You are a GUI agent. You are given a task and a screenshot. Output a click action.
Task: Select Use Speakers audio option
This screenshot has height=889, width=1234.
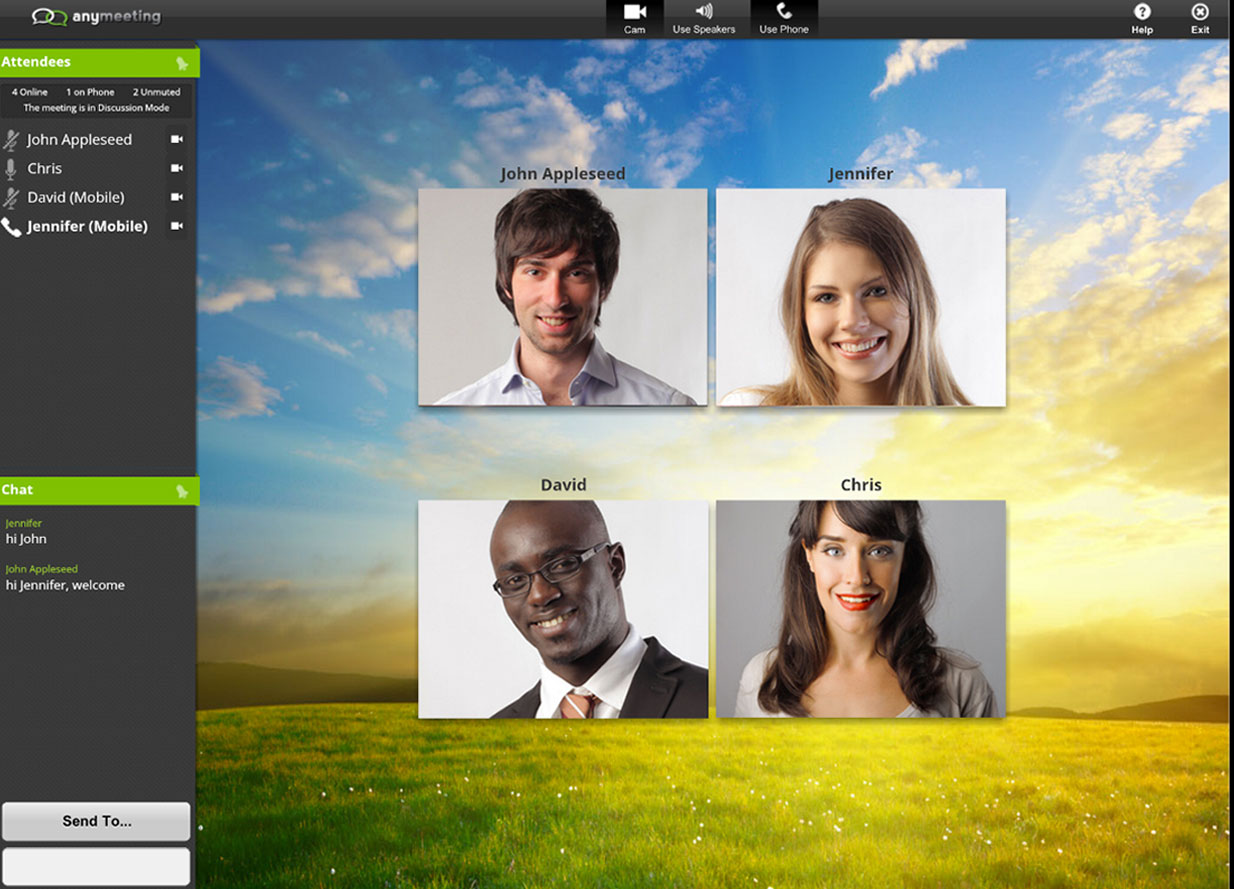(704, 19)
